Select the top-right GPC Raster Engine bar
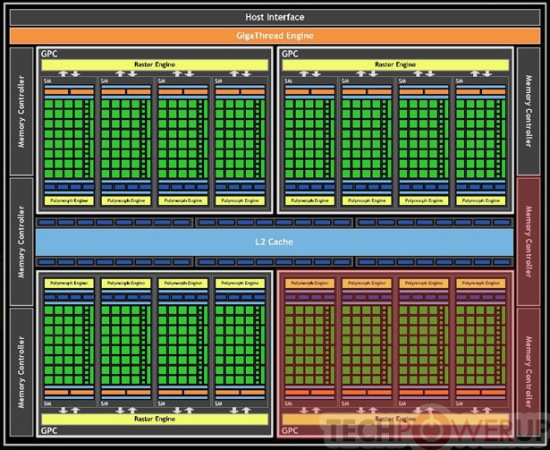 (x=396, y=65)
